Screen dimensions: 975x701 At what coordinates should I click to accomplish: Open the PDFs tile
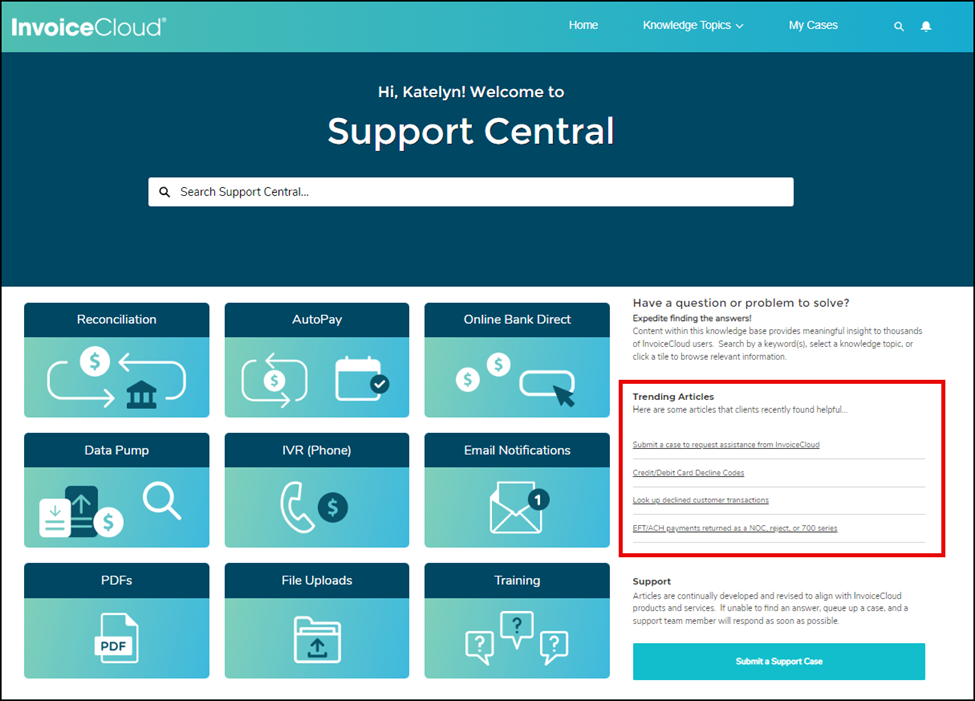tap(117, 621)
